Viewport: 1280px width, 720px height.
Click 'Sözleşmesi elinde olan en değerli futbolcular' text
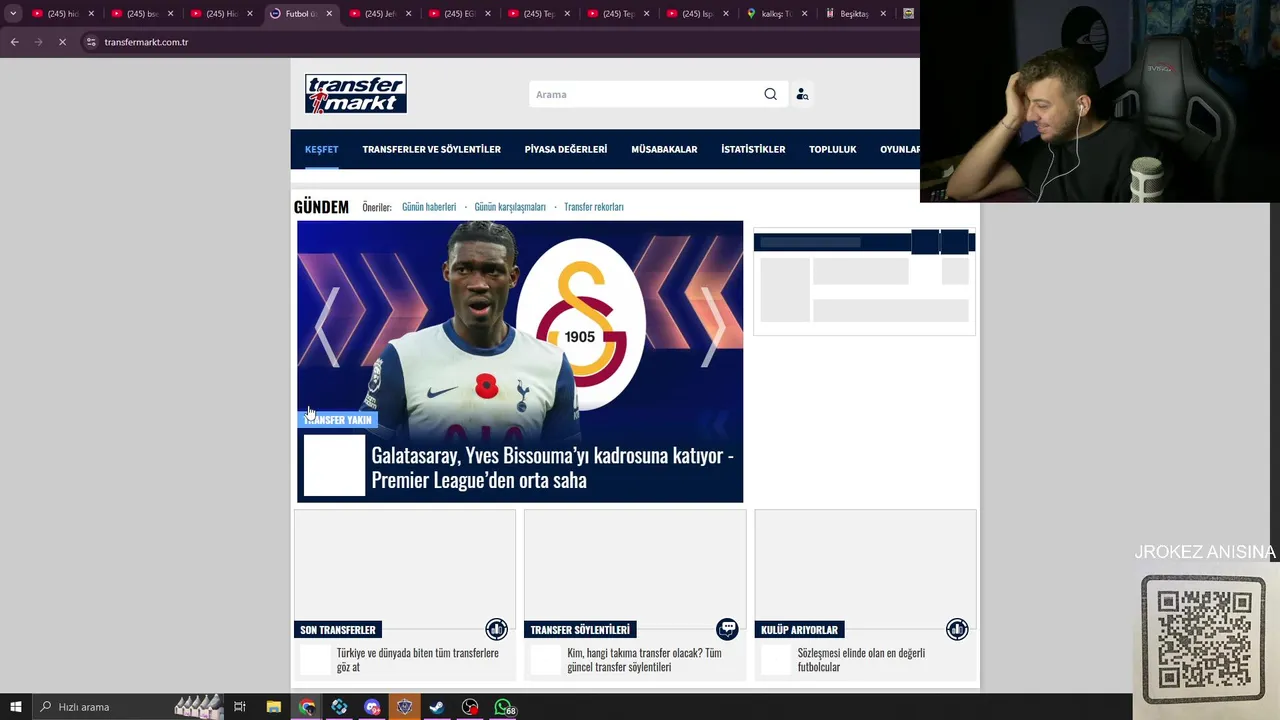coord(861,660)
